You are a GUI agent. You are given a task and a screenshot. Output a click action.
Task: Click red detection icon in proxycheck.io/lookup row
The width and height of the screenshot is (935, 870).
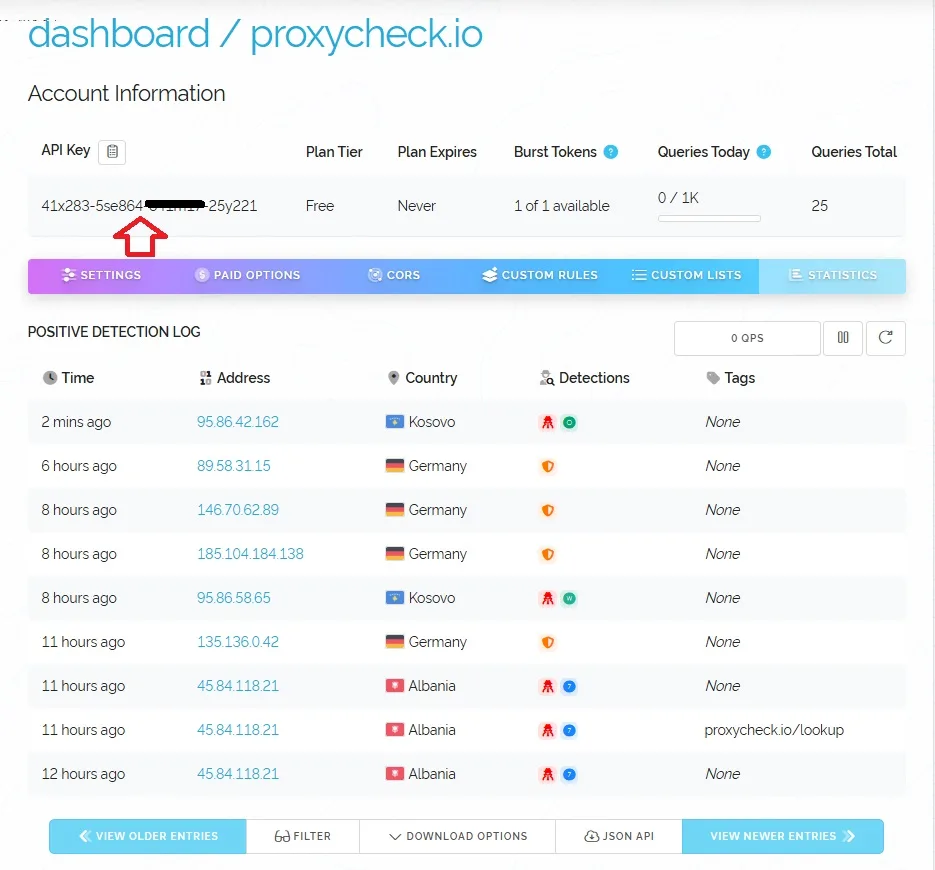click(547, 730)
